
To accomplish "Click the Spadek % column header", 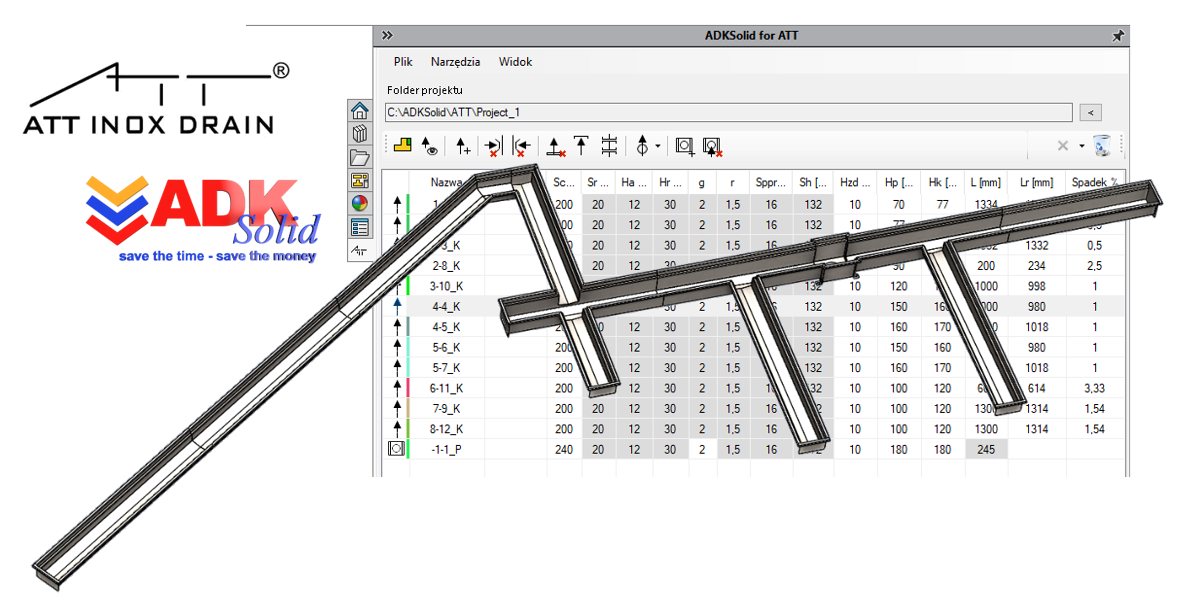I will (x=1094, y=182).
